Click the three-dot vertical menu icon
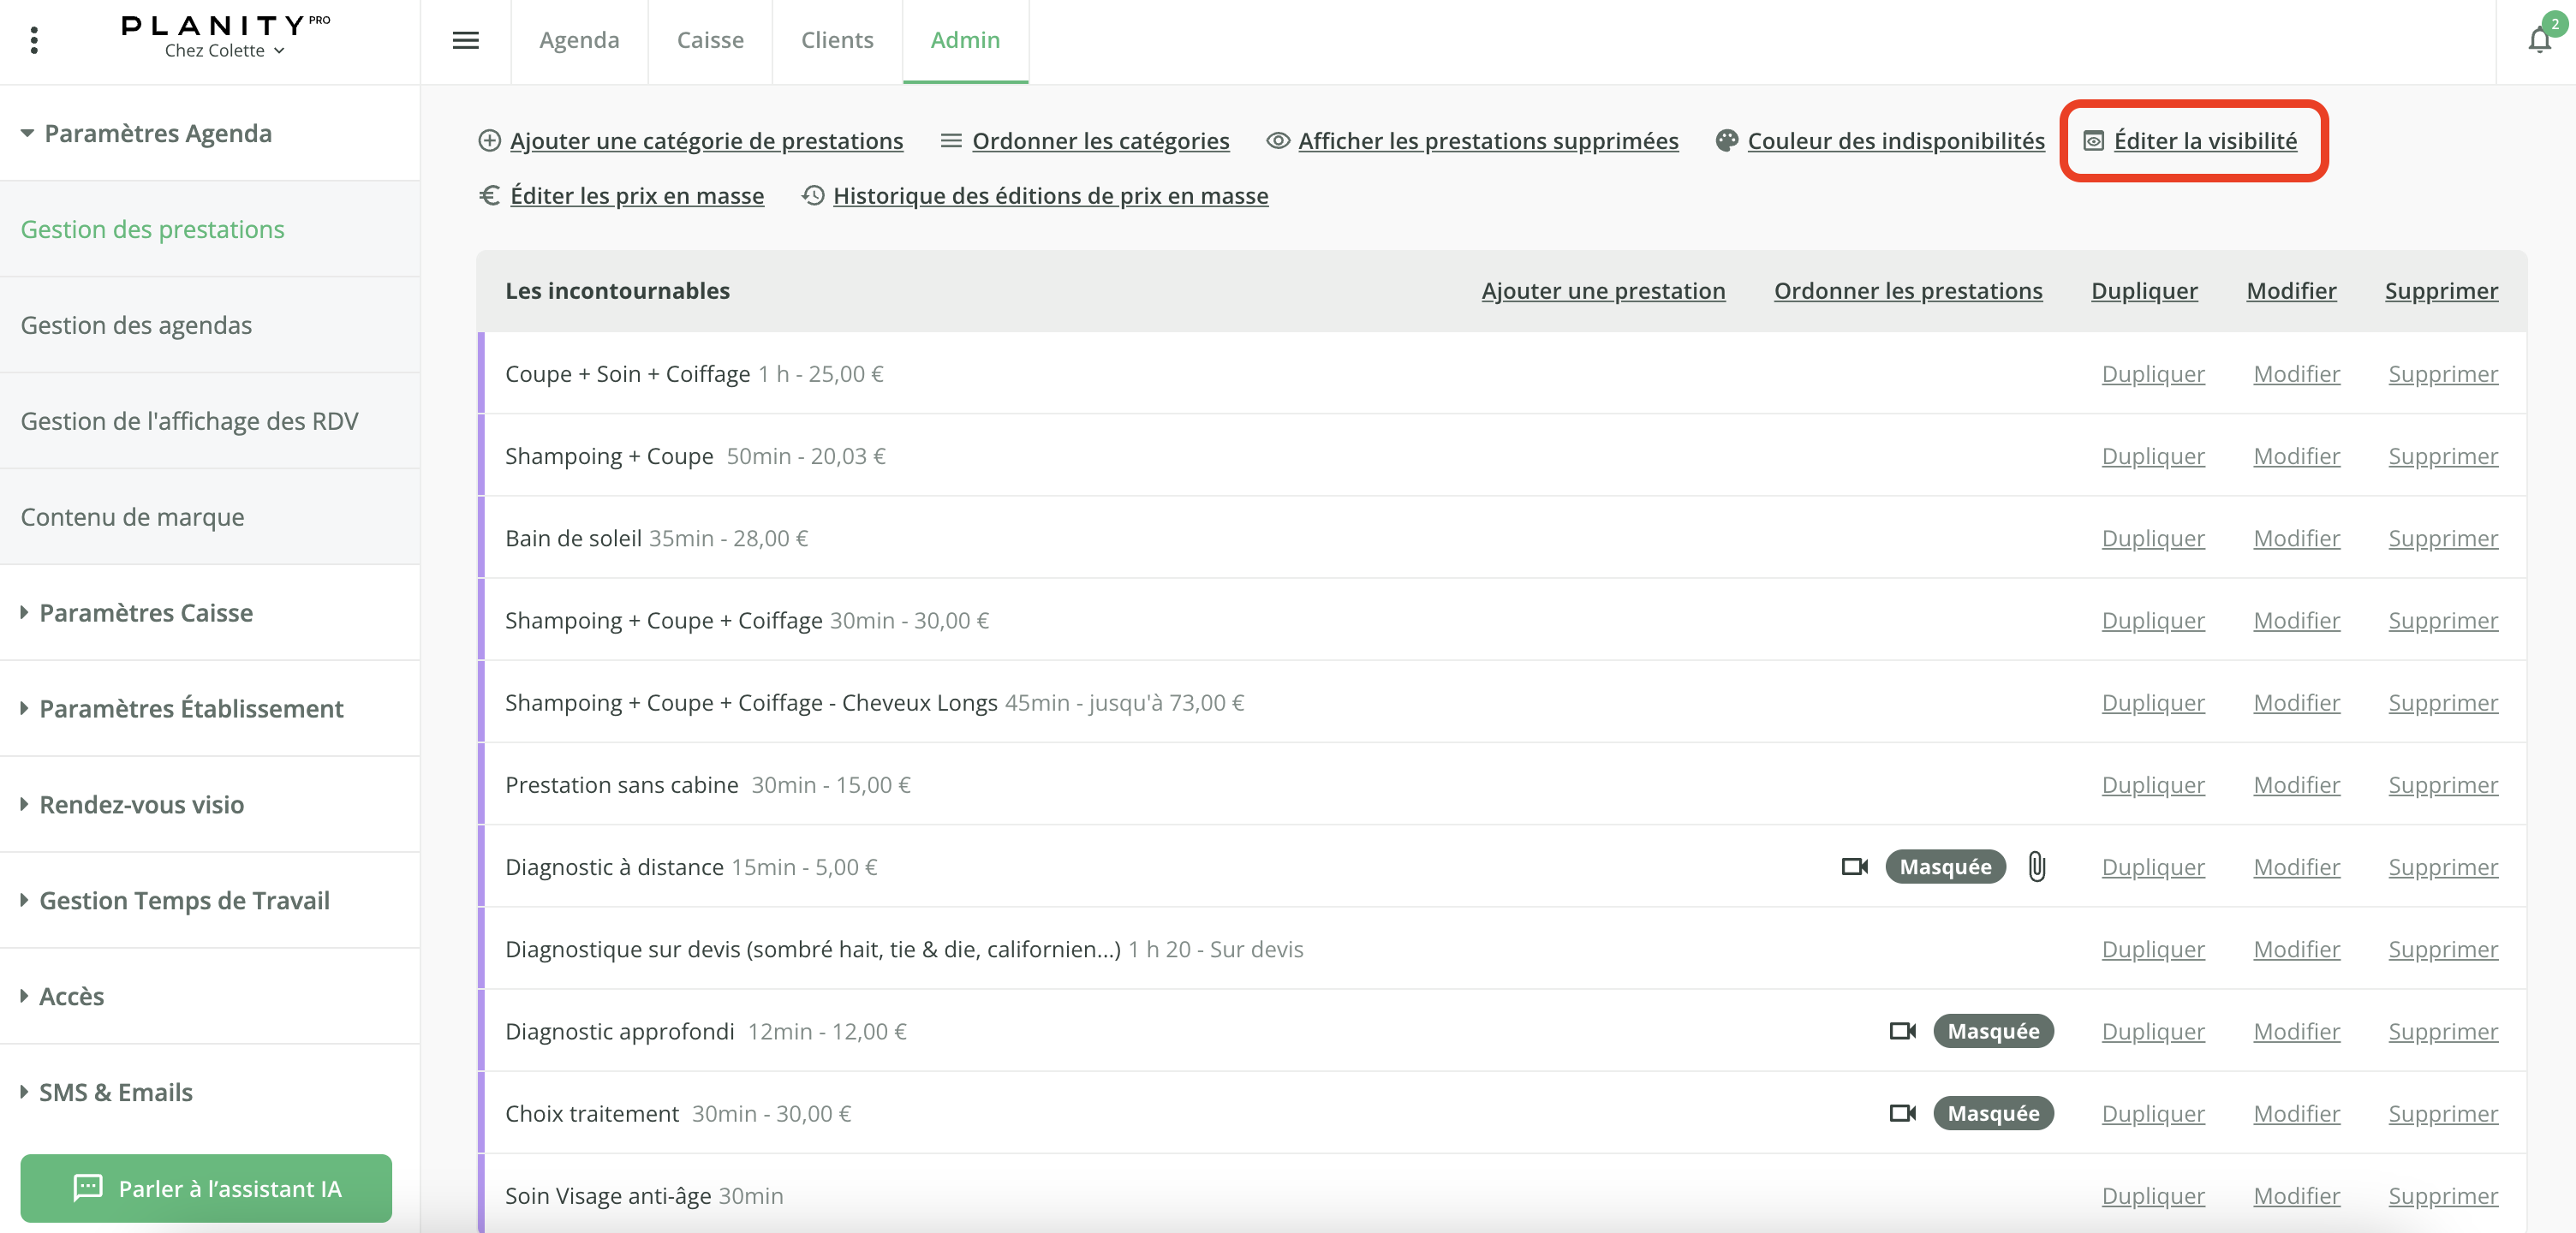The image size is (2576, 1233). coord(34,40)
